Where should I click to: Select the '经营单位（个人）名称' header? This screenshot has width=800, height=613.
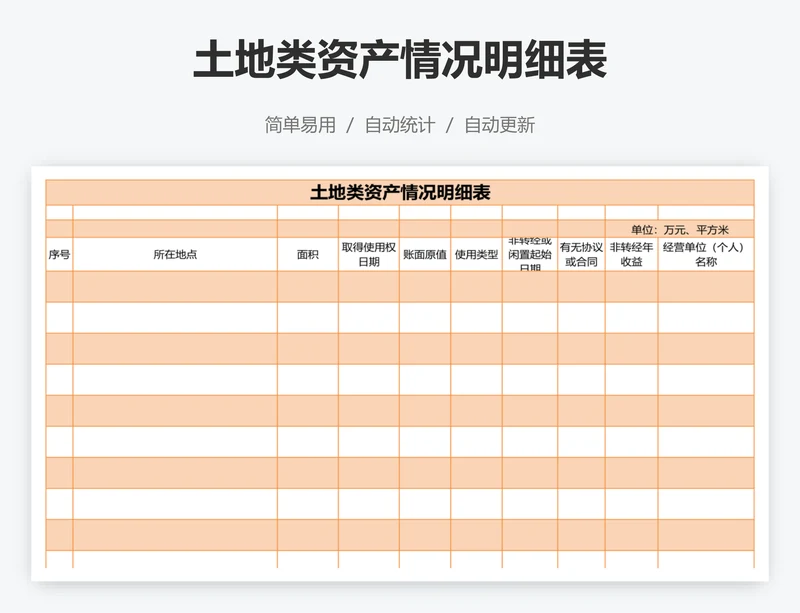[x=706, y=254]
